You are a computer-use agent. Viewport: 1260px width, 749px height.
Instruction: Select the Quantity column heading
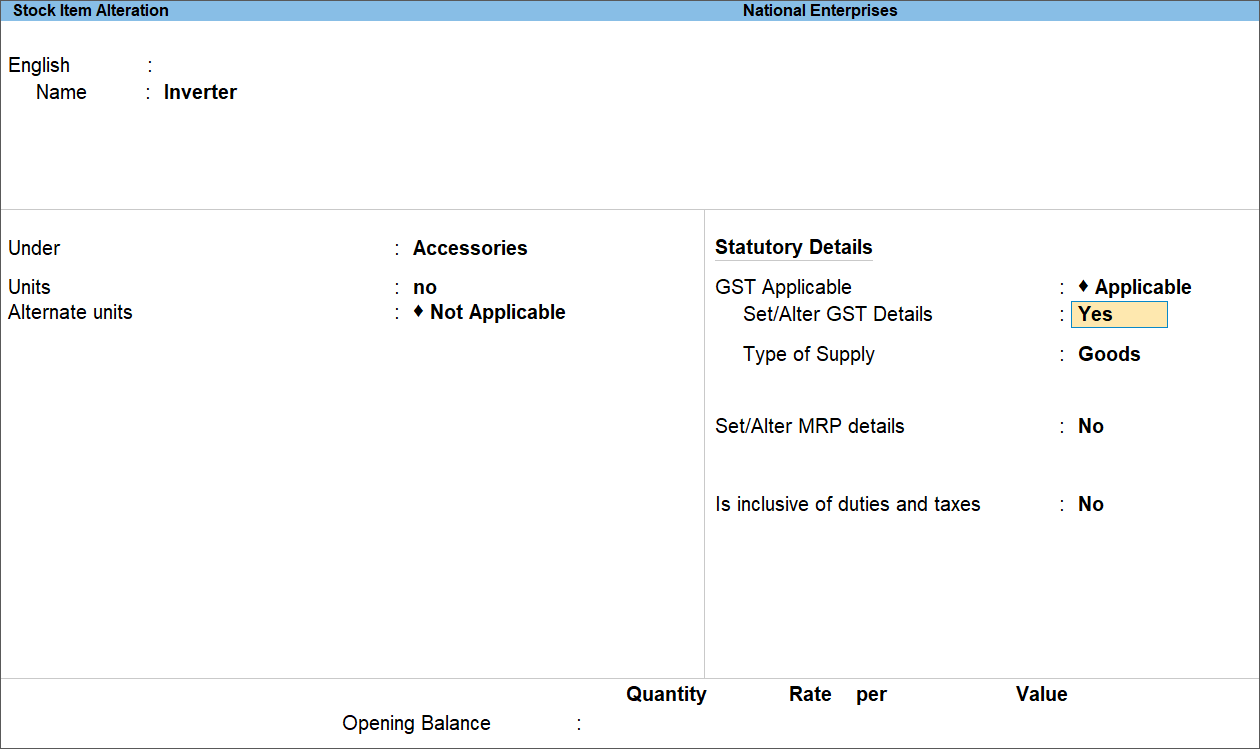666,694
